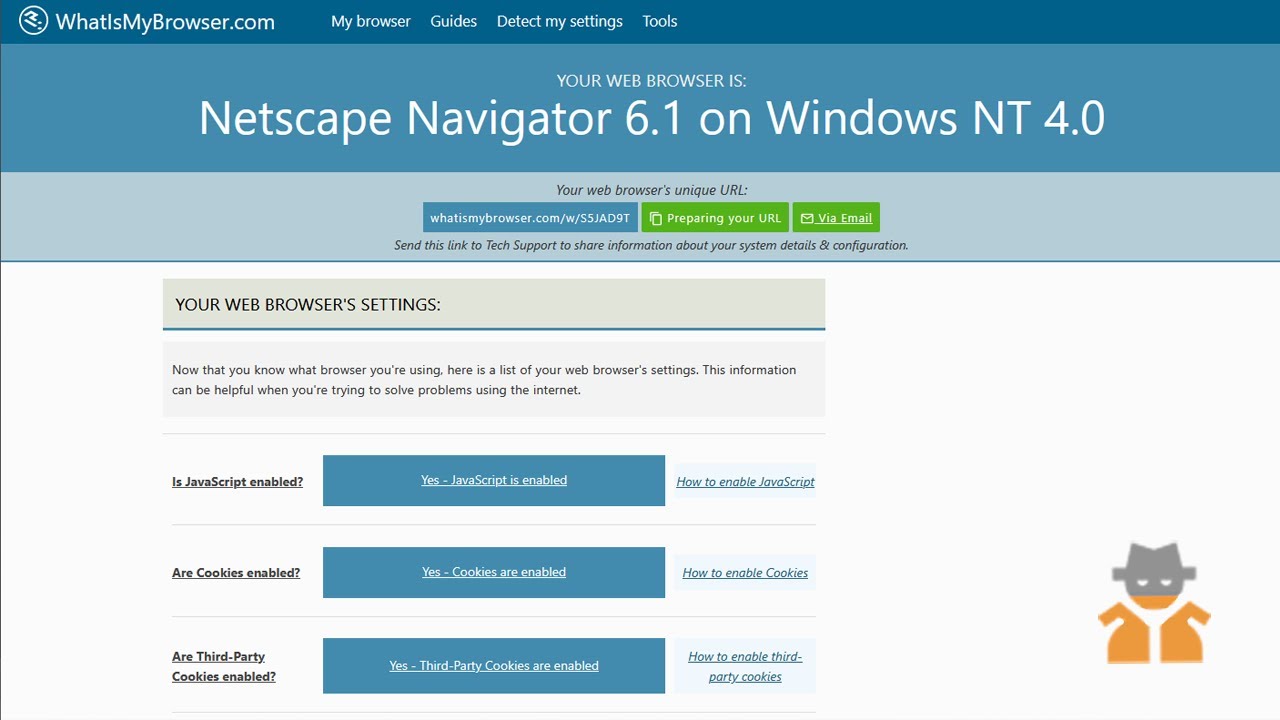Open Are Third-Party Cookies enabled? link

click(x=224, y=666)
